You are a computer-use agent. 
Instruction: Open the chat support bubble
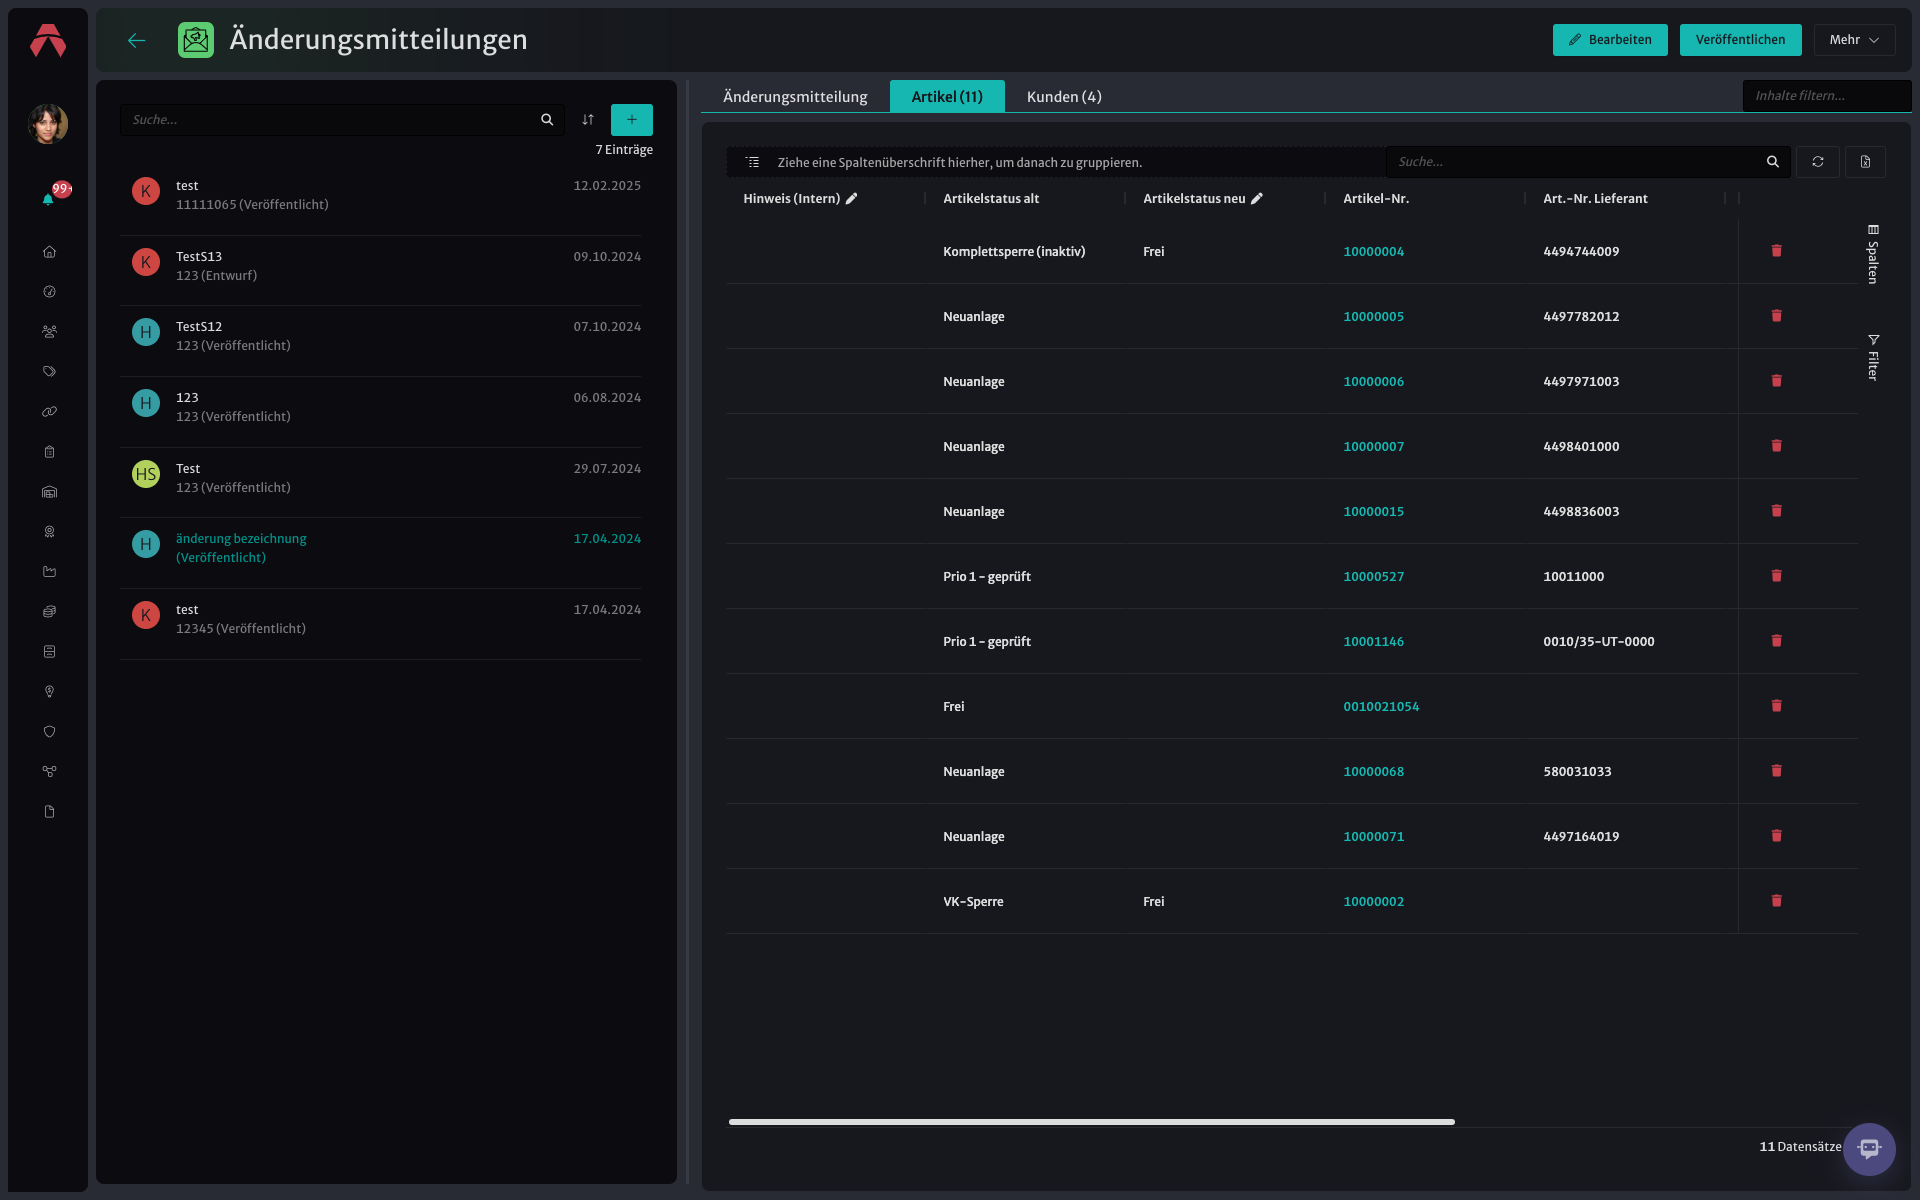1869,1149
